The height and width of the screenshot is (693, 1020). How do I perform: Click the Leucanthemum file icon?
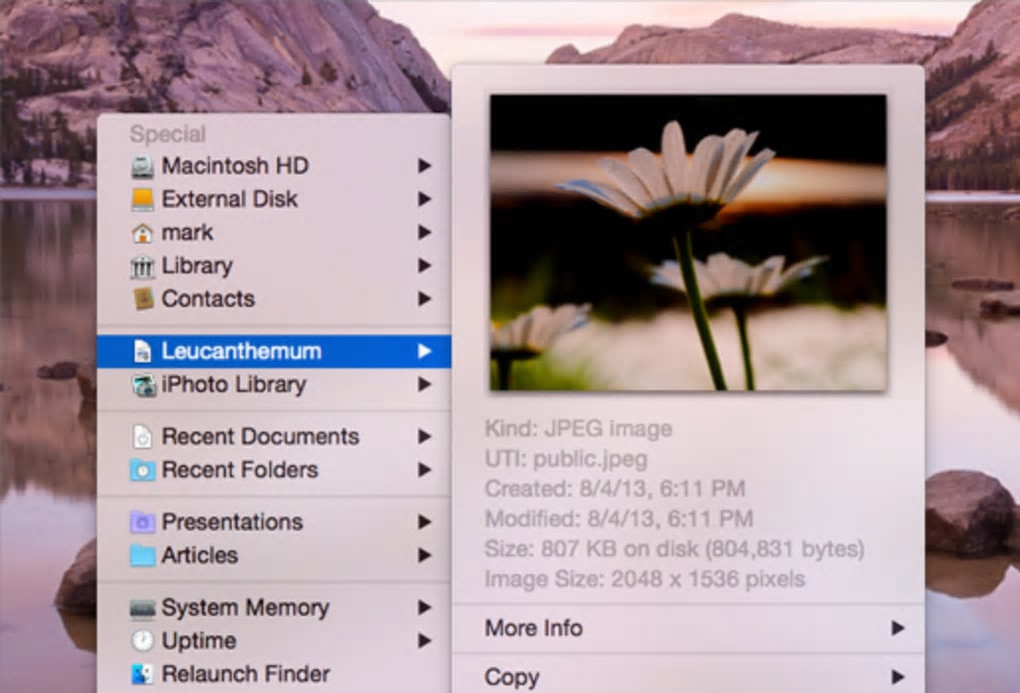click(x=142, y=351)
